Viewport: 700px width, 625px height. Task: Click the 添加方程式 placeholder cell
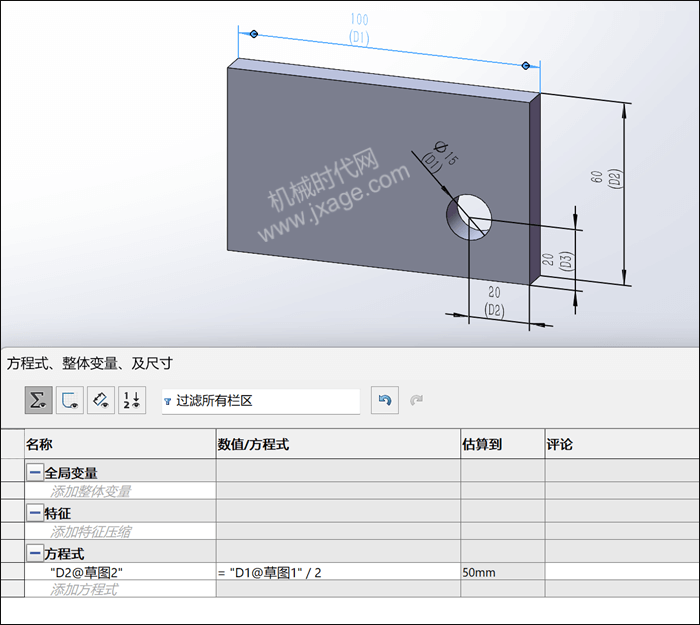[121, 589]
